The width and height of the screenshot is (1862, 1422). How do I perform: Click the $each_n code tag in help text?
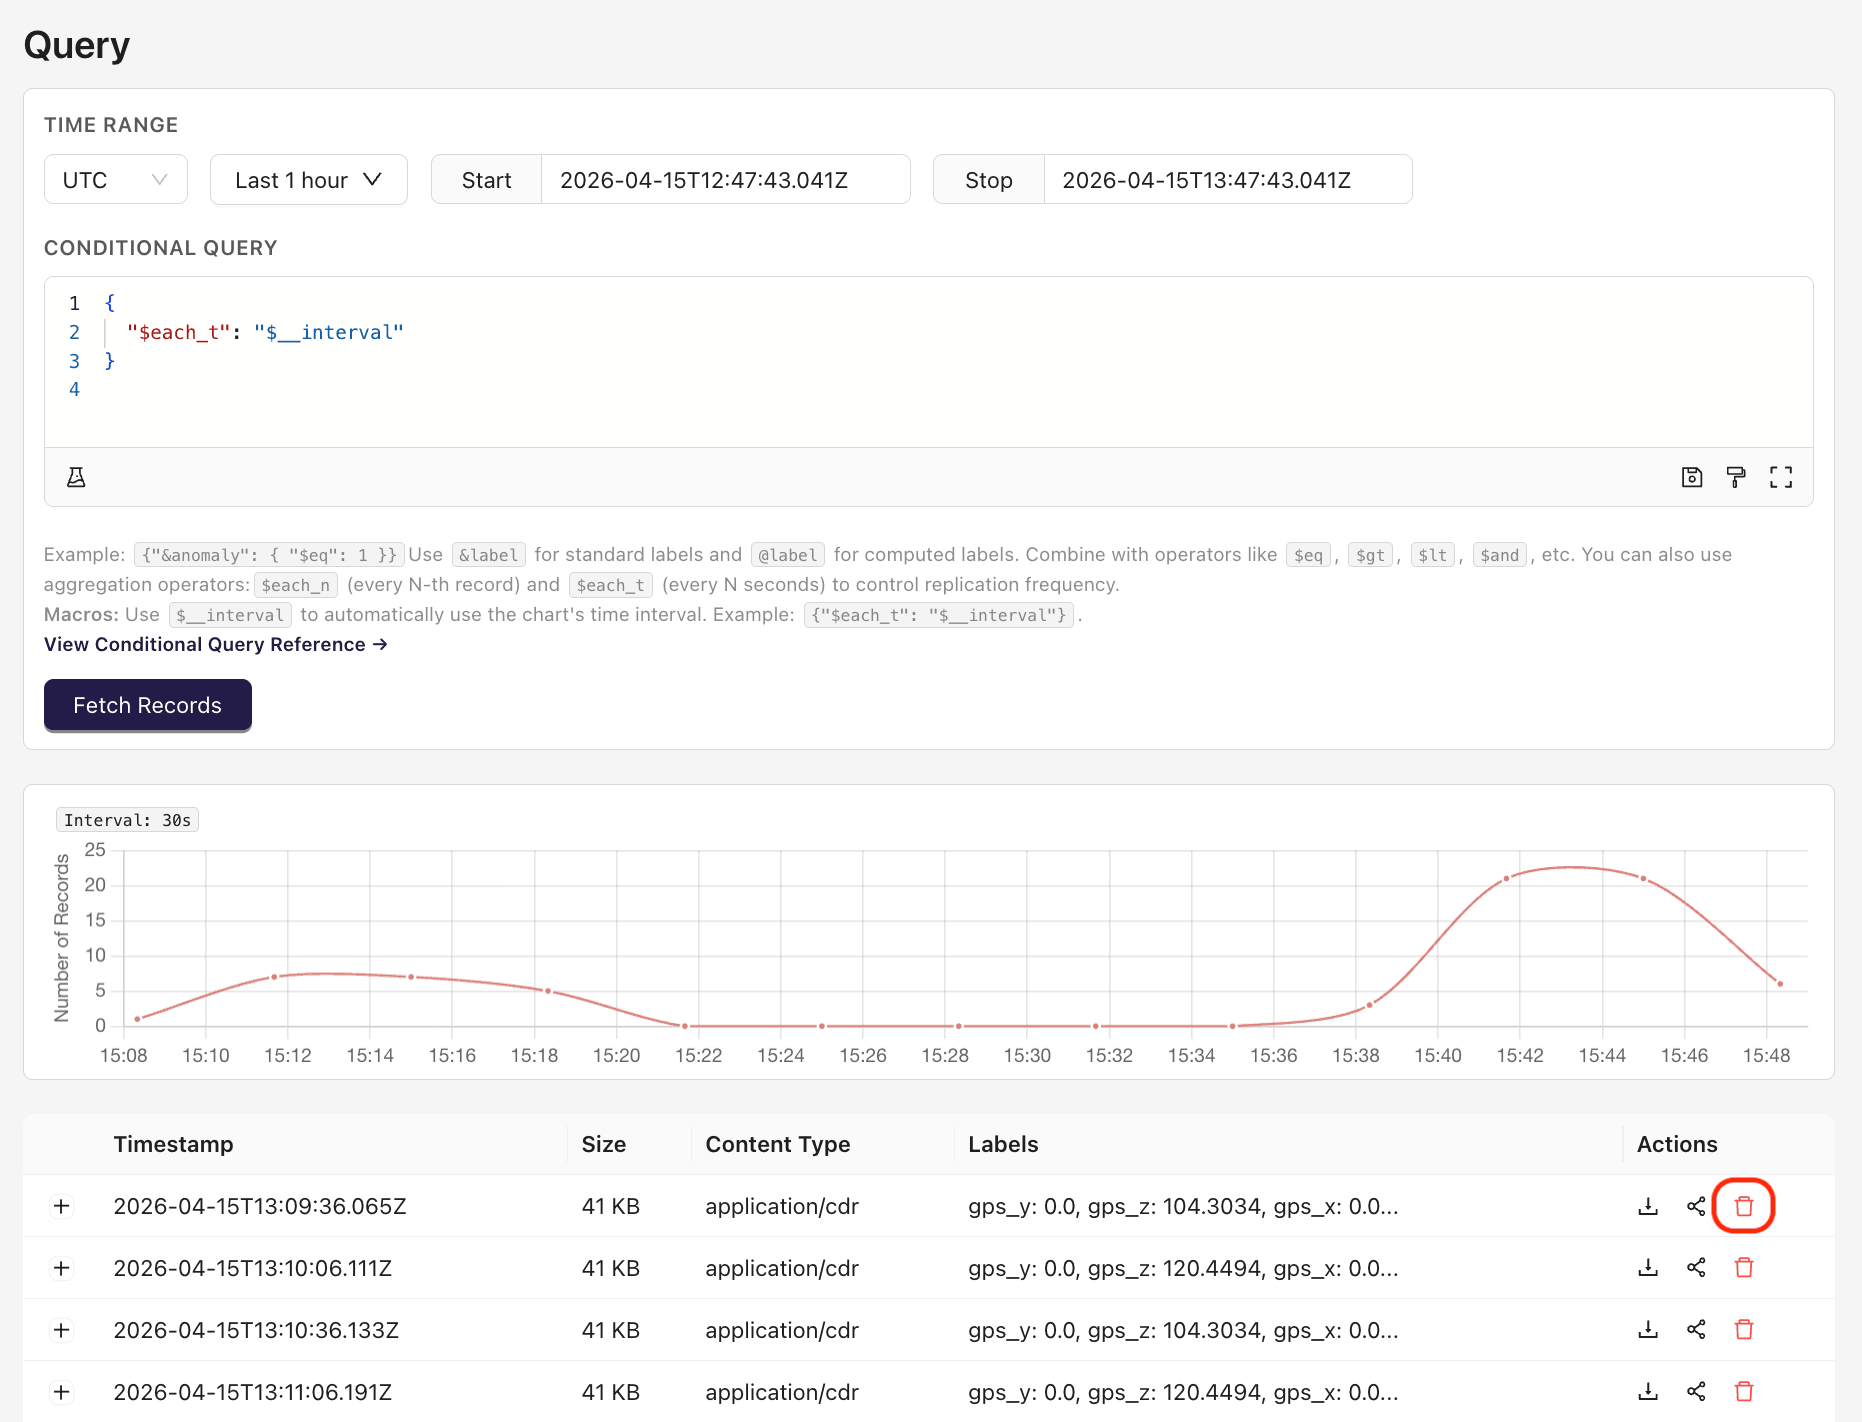tap(296, 585)
